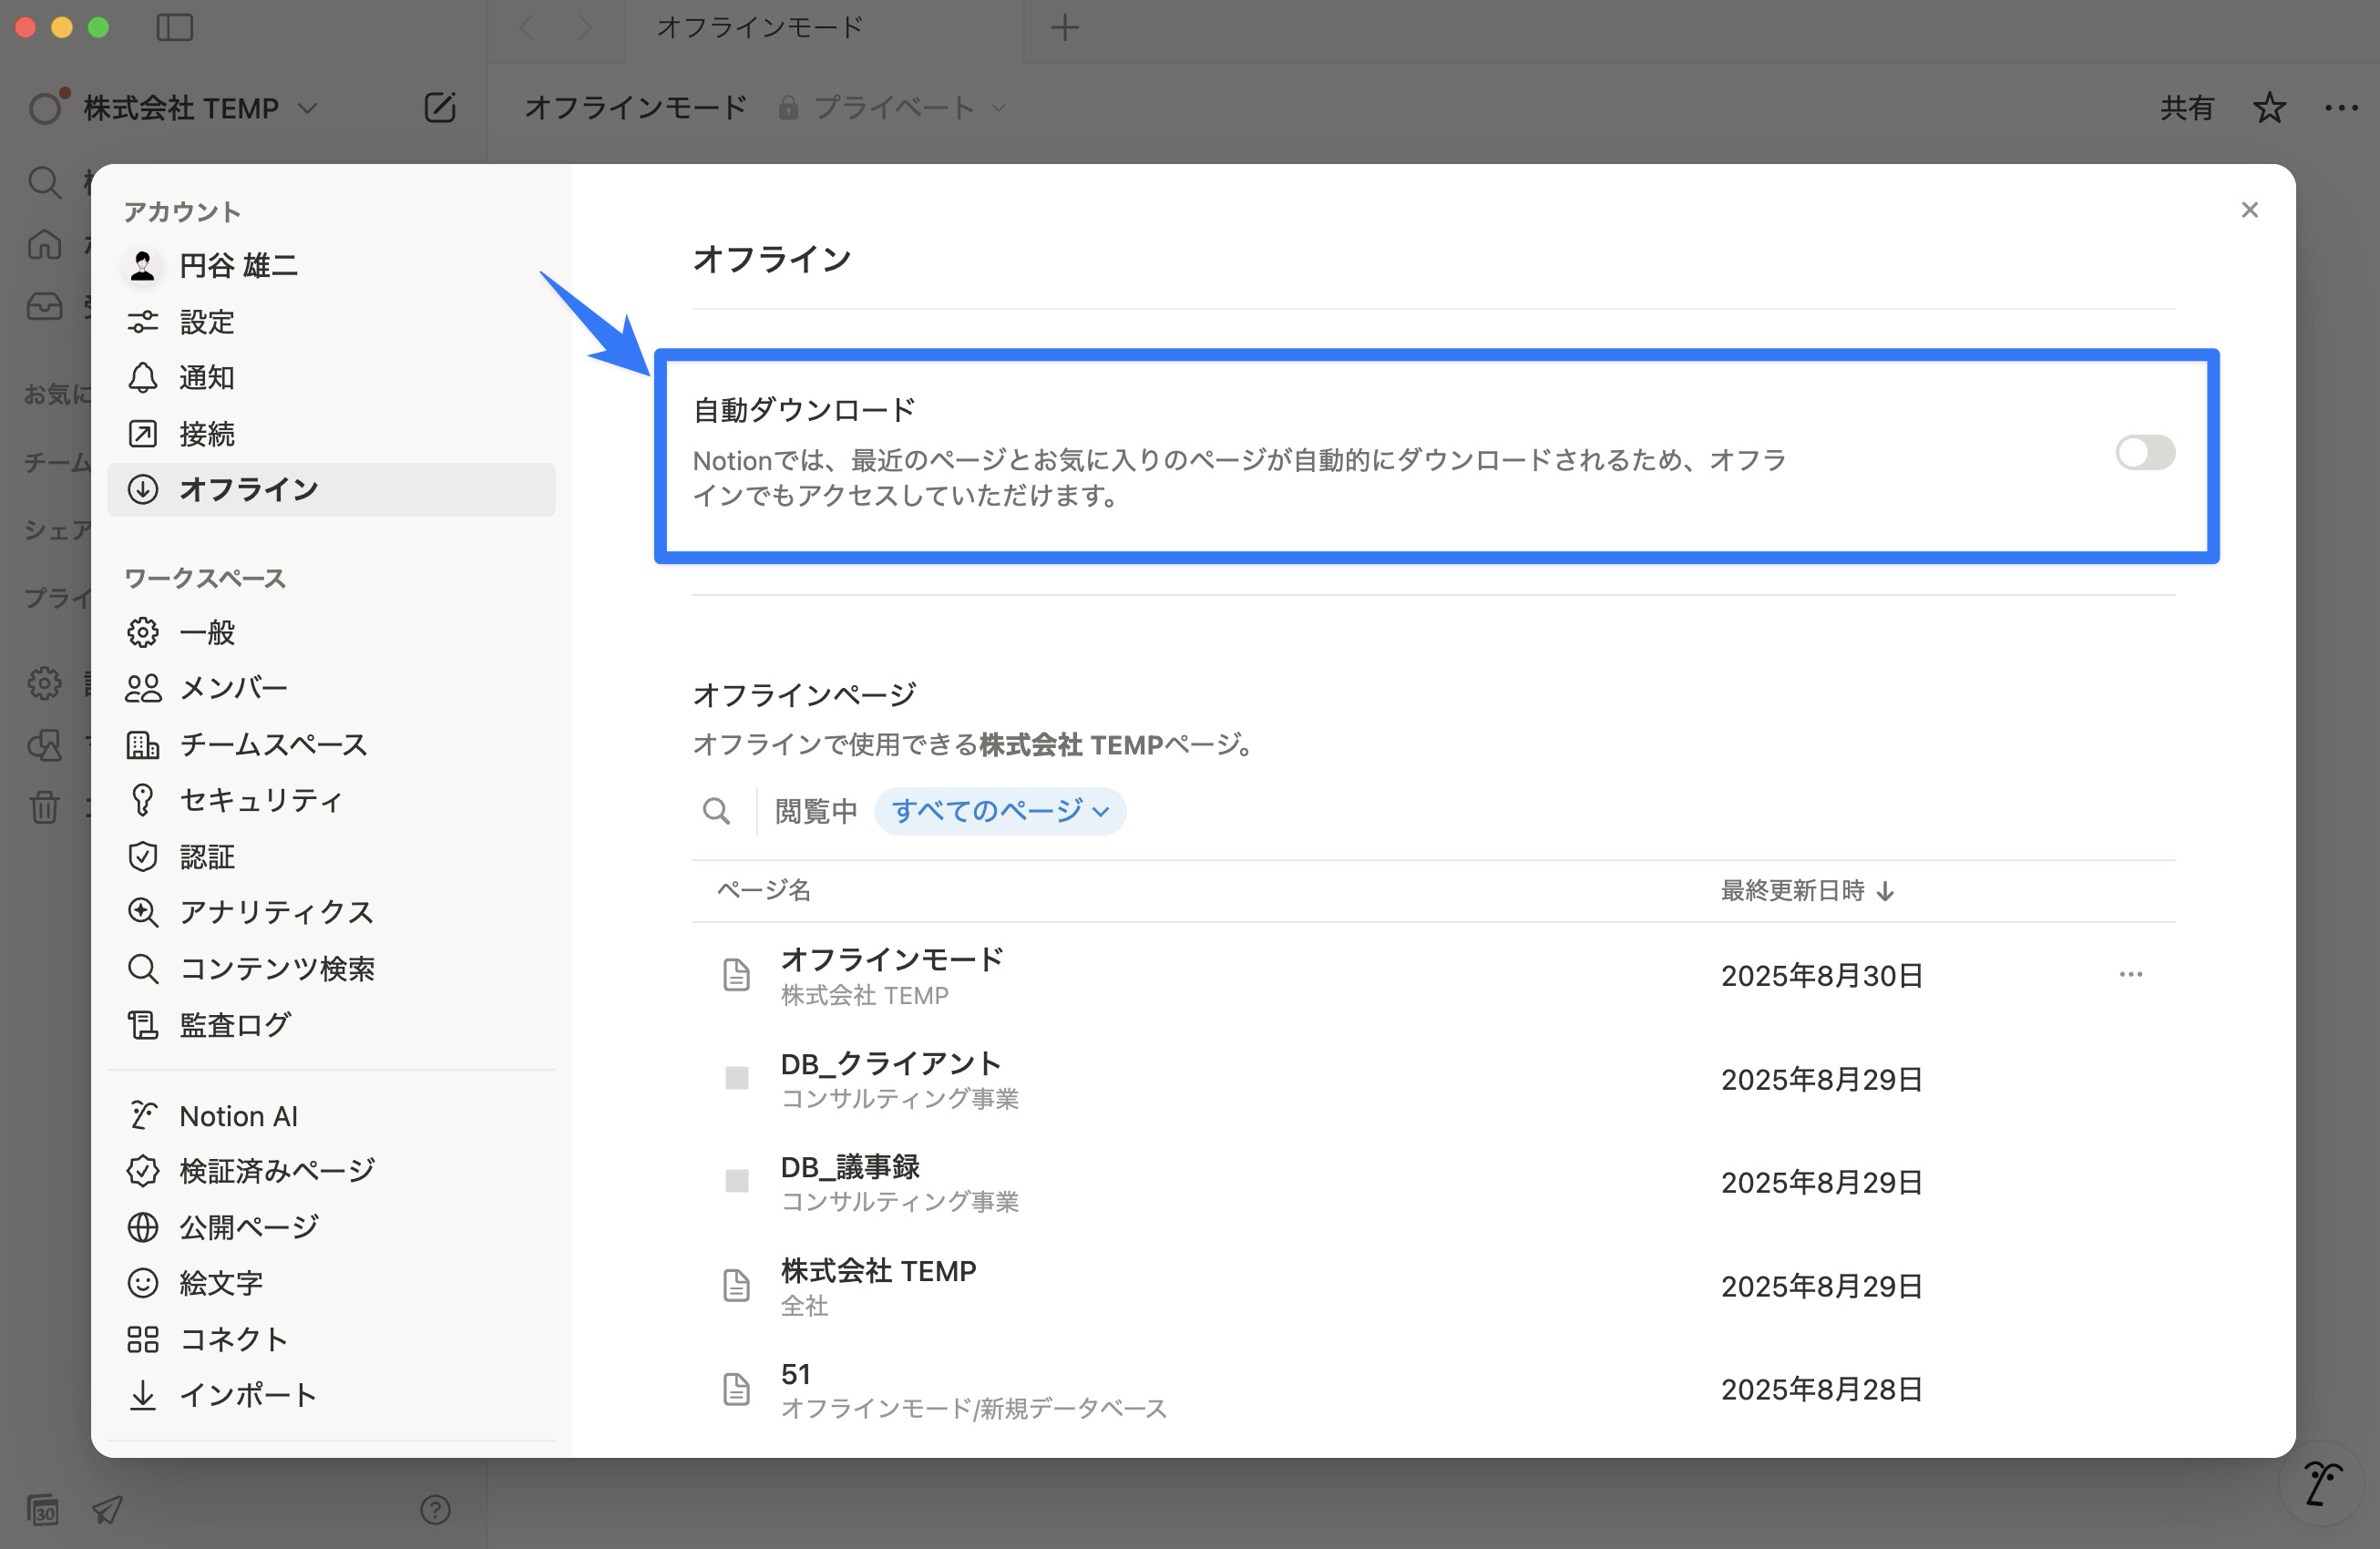Open 公開ページ section

pos(331,1227)
